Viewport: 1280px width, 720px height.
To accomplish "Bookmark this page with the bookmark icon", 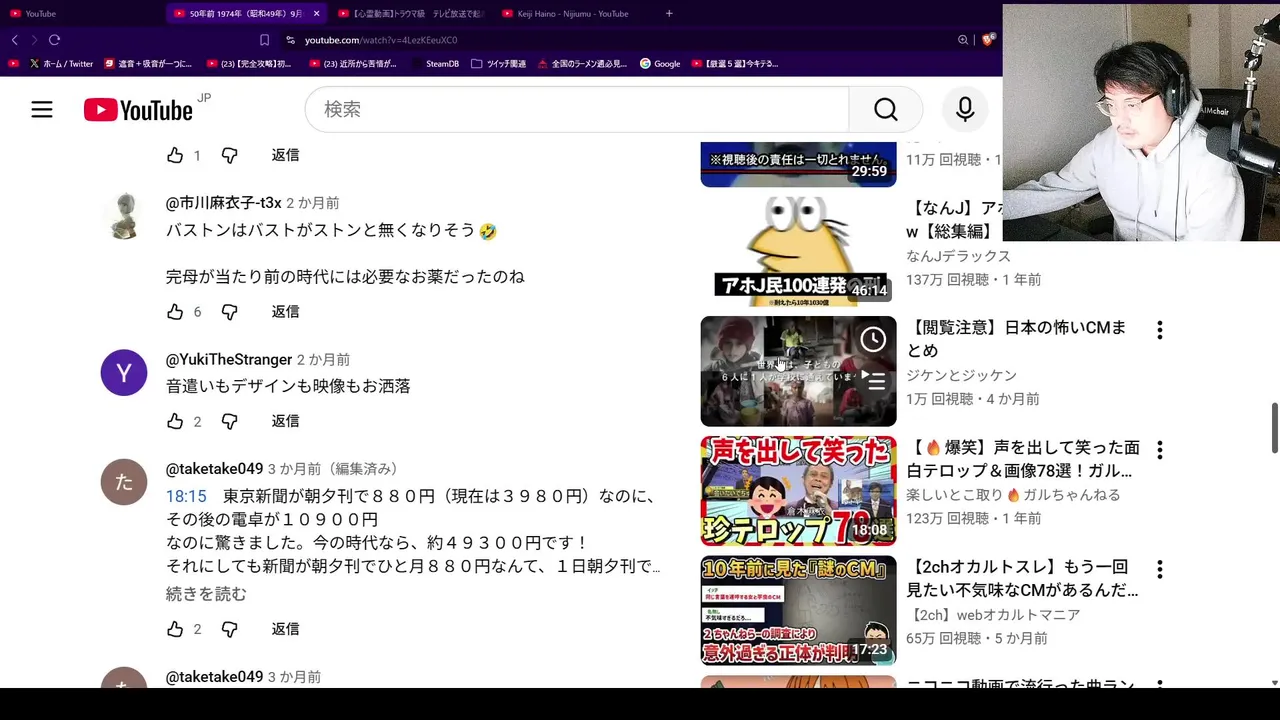I will (264, 40).
